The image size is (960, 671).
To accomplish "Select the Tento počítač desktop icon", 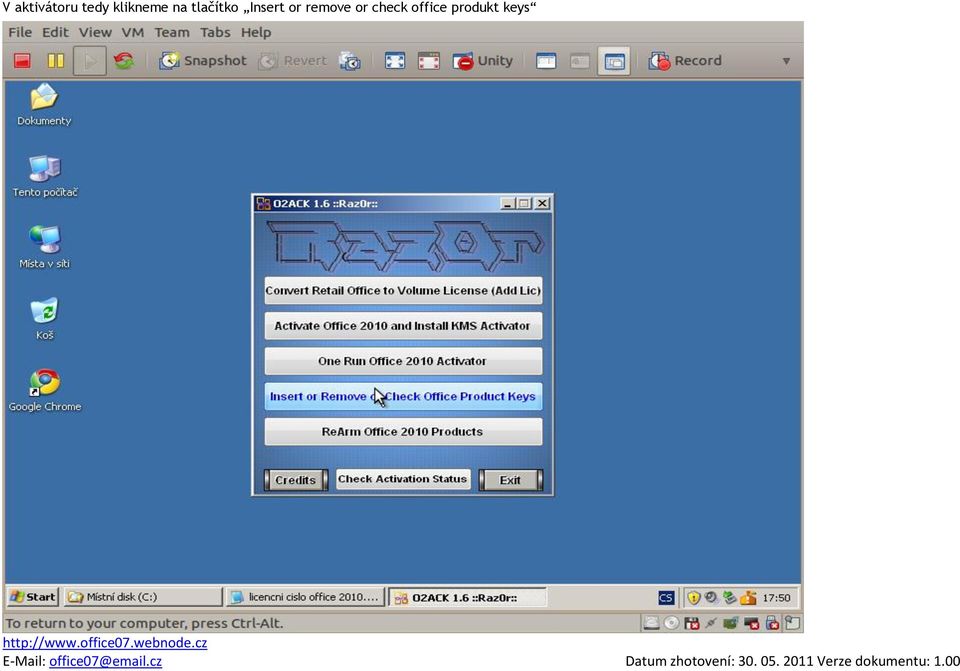I will [x=45, y=176].
